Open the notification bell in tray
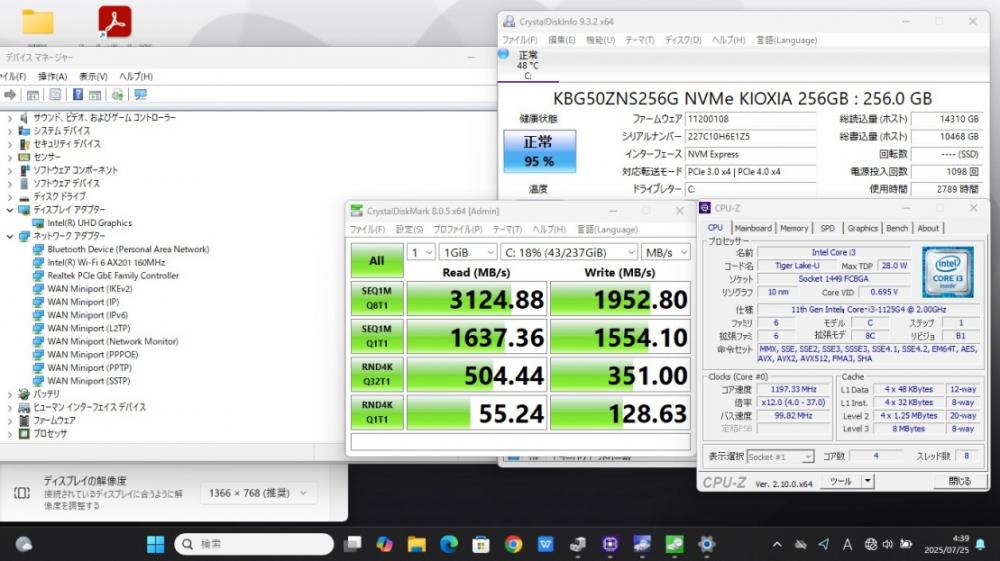The height and width of the screenshot is (561, 1000). click(980, 544)
